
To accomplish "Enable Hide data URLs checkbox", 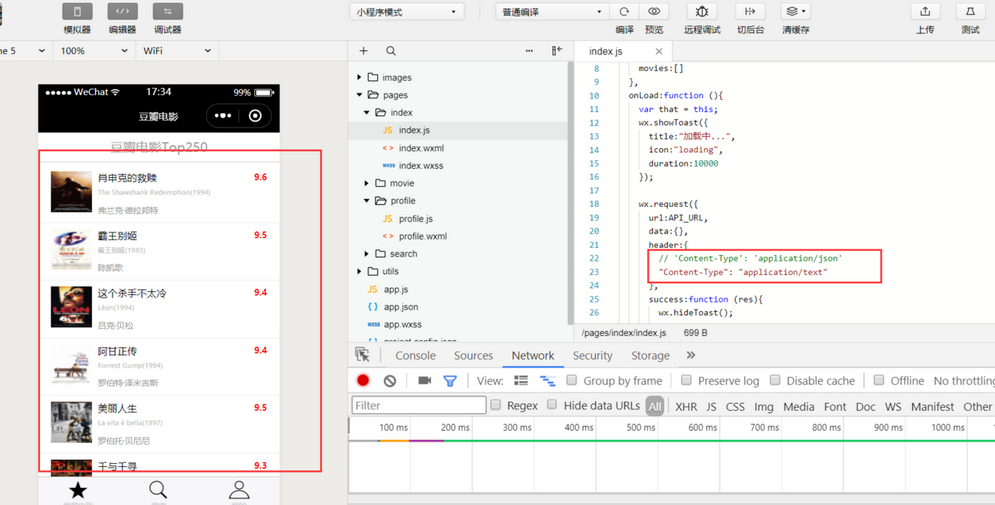I will (x=552, y=405).
